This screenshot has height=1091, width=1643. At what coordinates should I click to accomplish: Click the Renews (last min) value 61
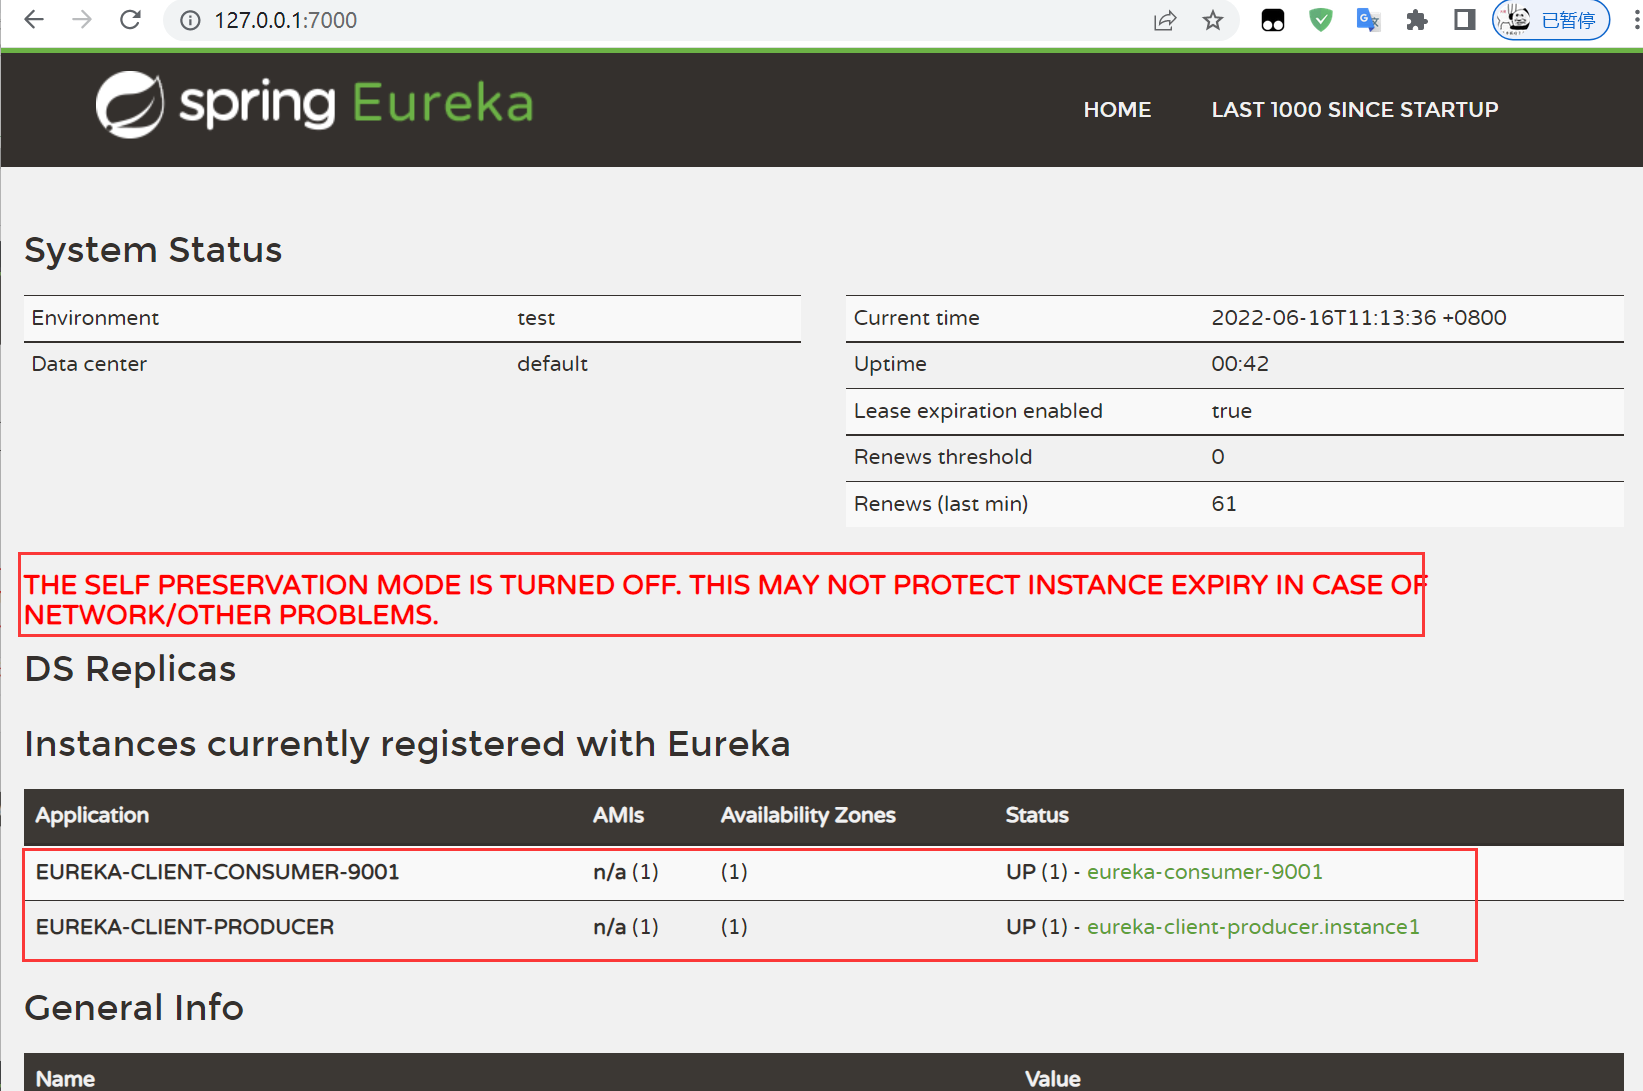pos(1224,504)
